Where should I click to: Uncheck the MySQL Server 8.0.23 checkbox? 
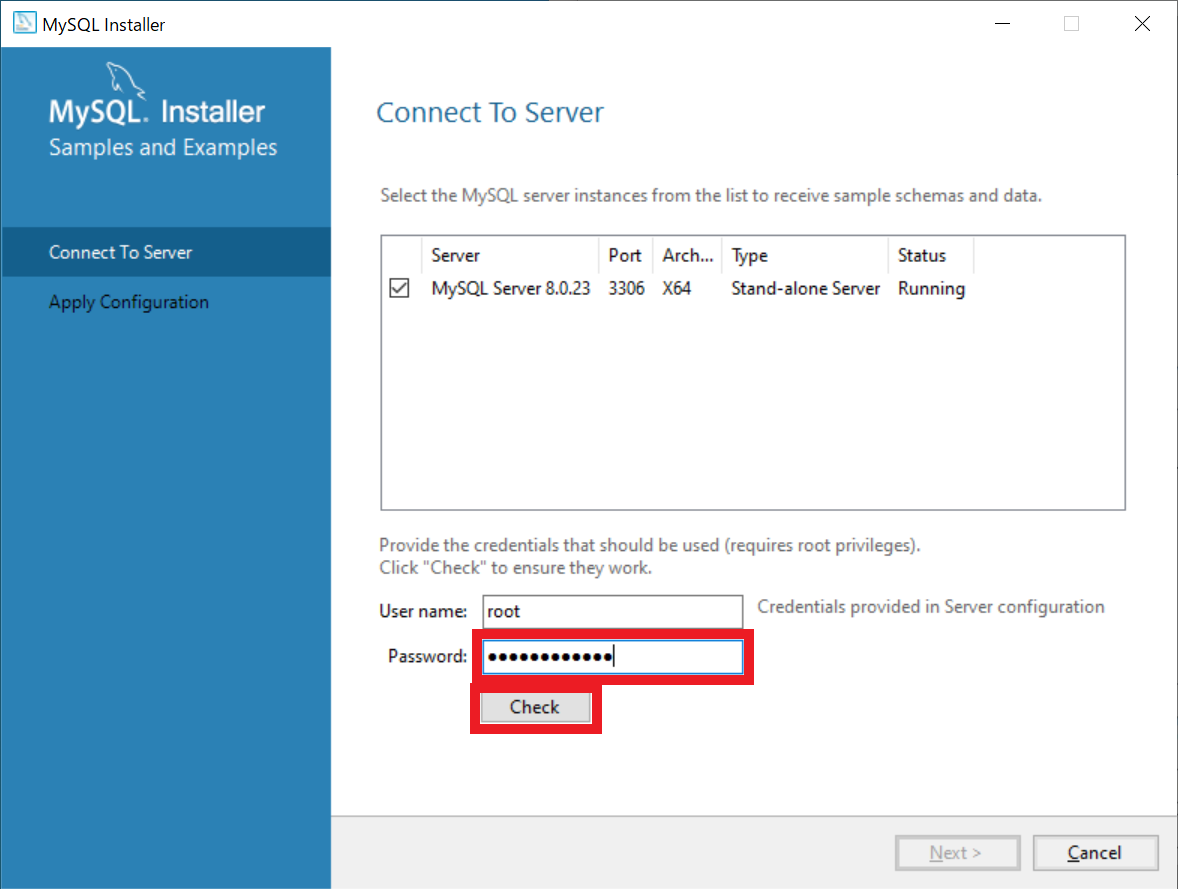click(399, 289)
